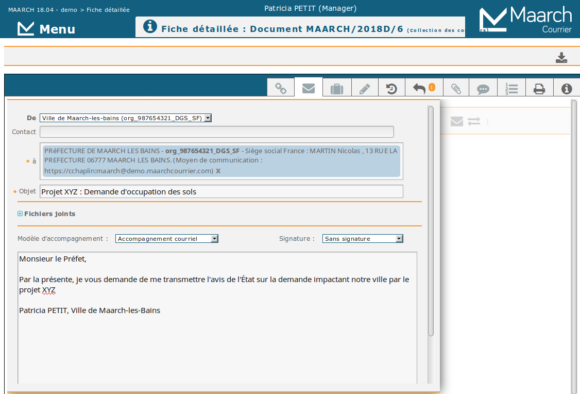
Task: Open the cases briefcase tab
Action: tap(337, 89)
